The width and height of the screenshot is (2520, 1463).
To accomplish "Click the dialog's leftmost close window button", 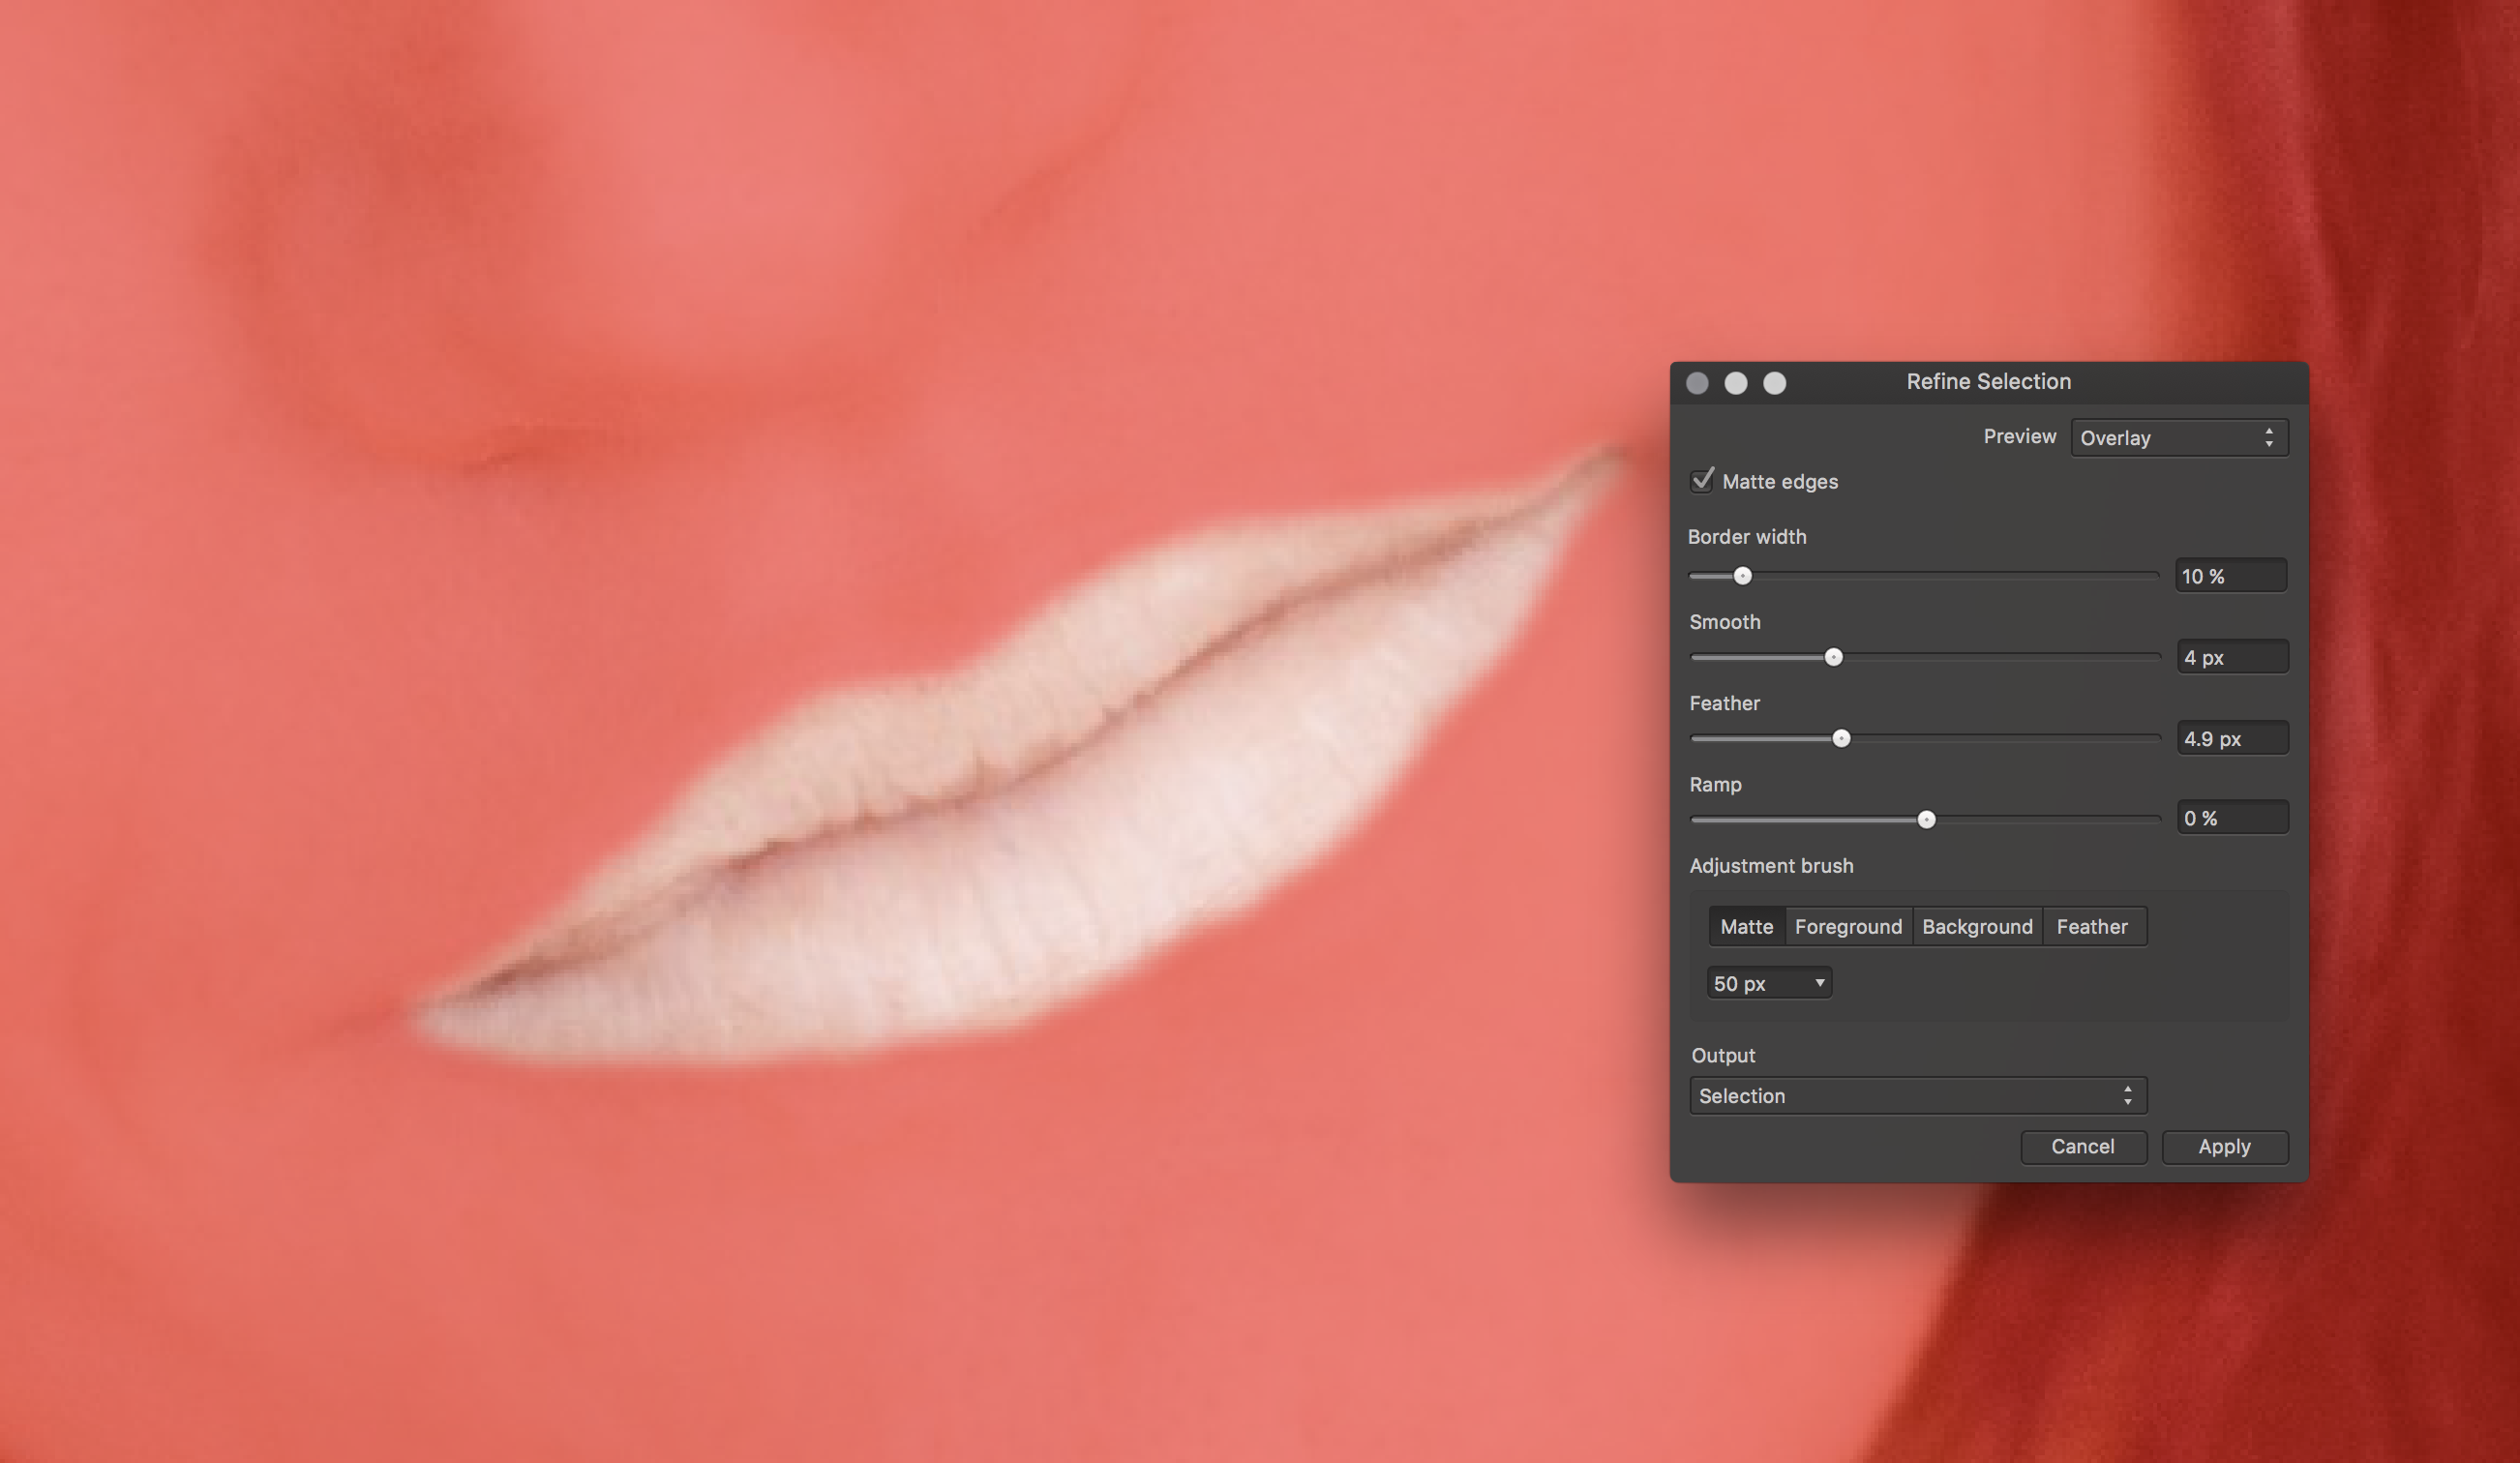I will [x=1697, y=383].
